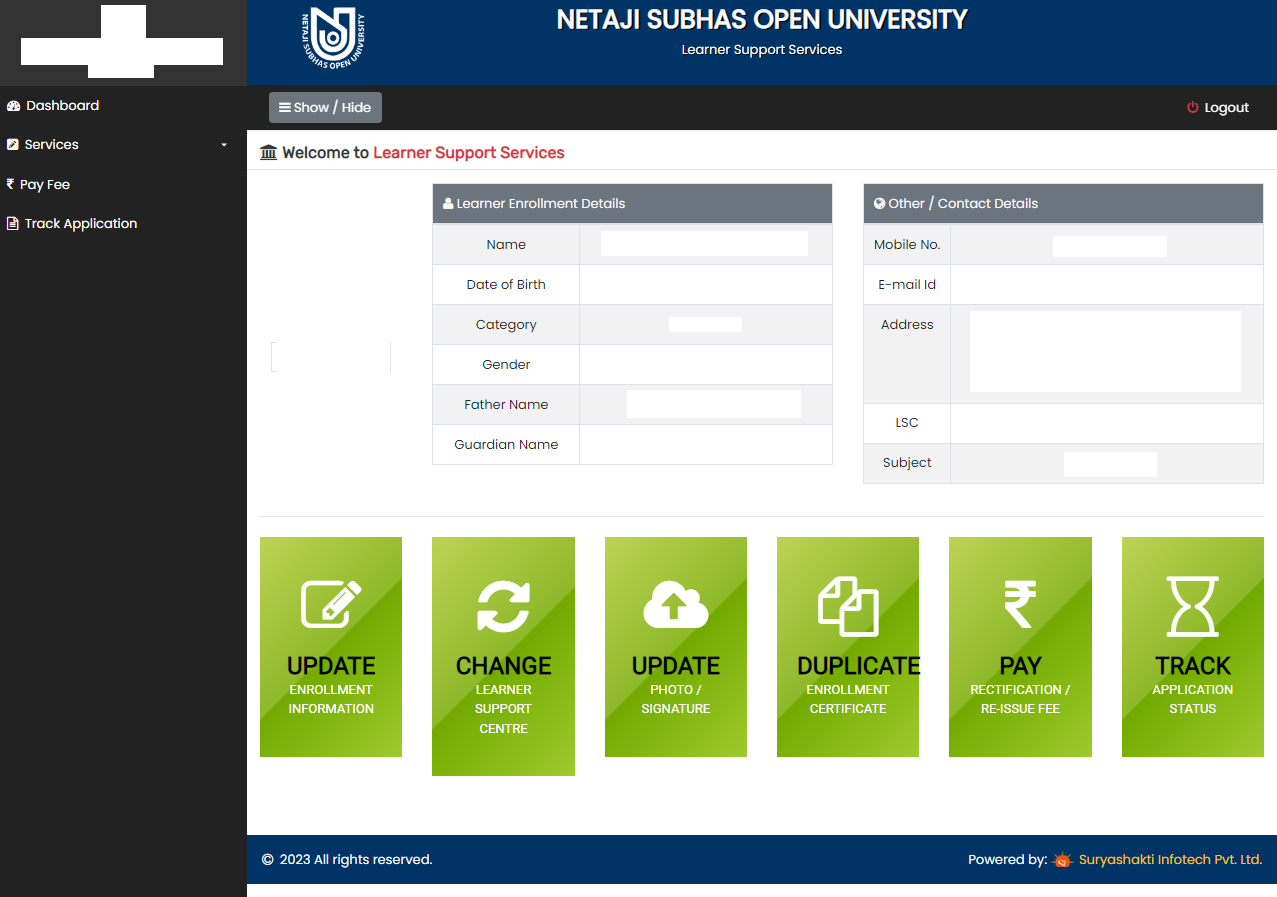Open Update Enrollment Information tile
Screen dimensions: 1277x897
pos(331,647)
